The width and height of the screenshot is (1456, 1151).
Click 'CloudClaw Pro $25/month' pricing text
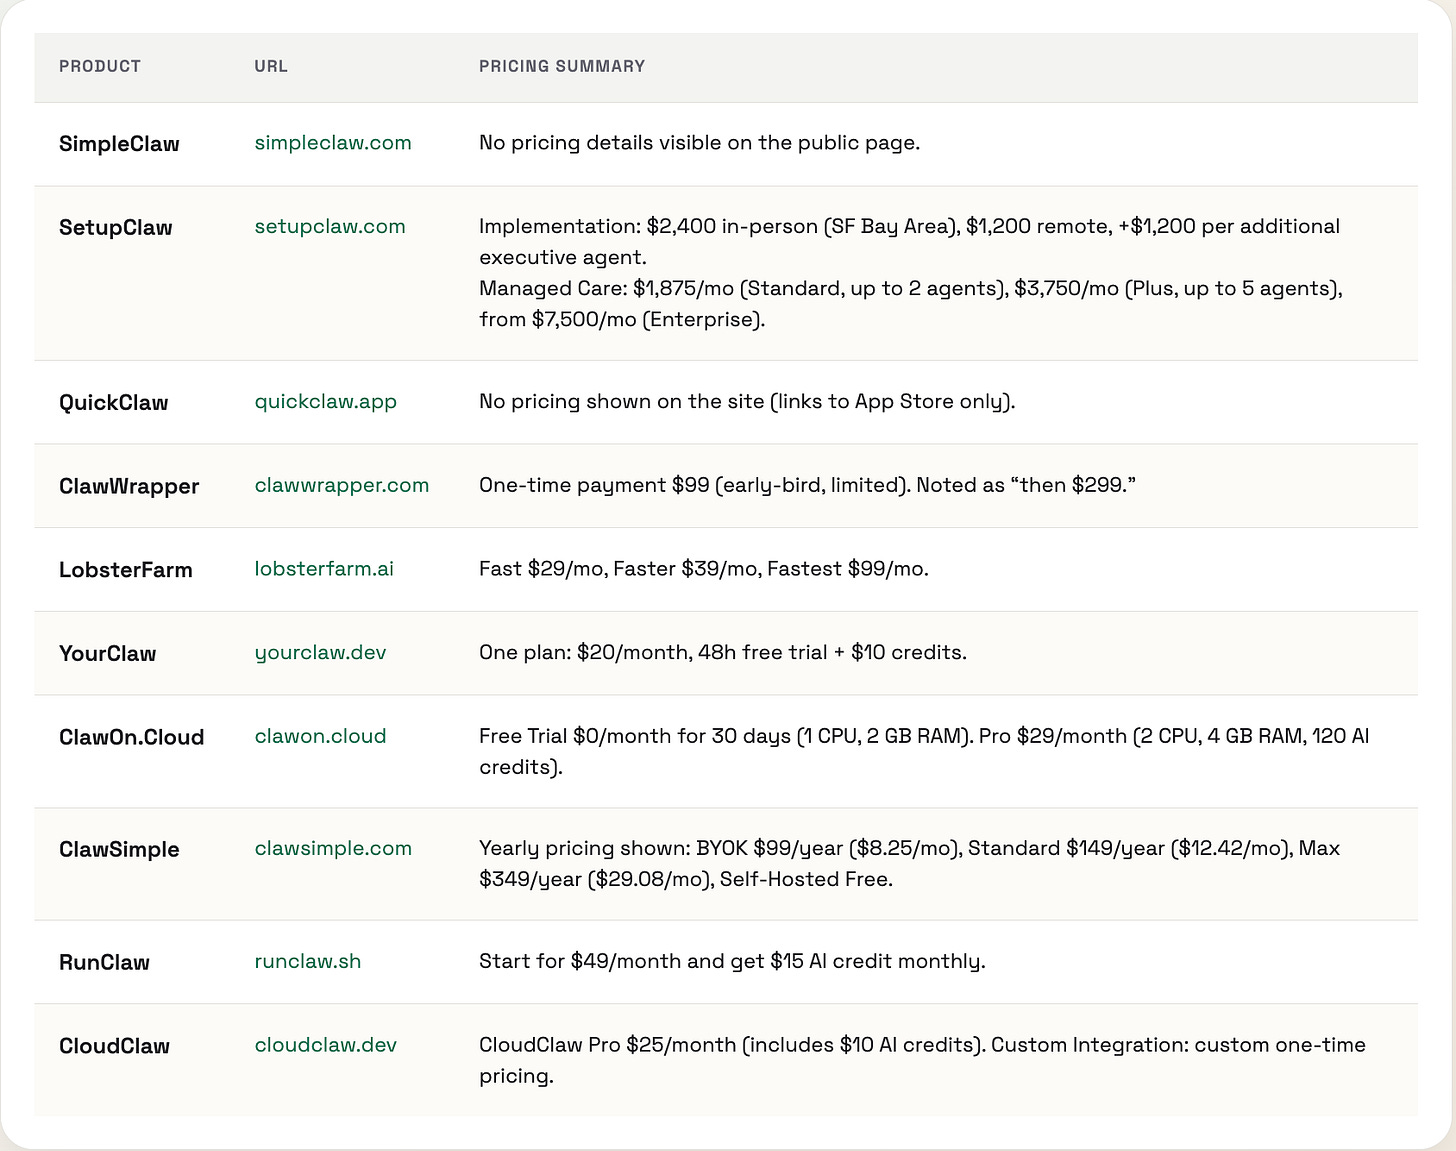(922, 1061)
